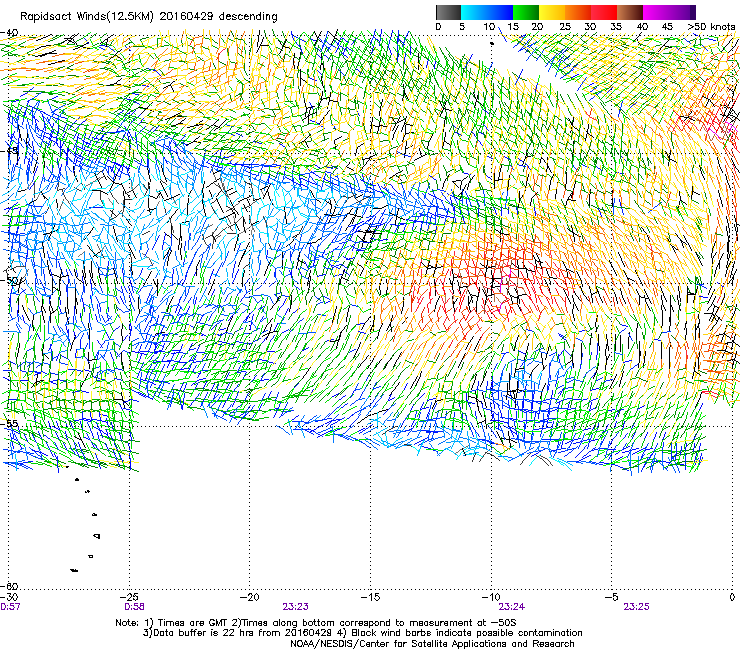Click the gray 0-5 knots color swatch
This screenshot has width=740, height=650.
coord(448,12)
